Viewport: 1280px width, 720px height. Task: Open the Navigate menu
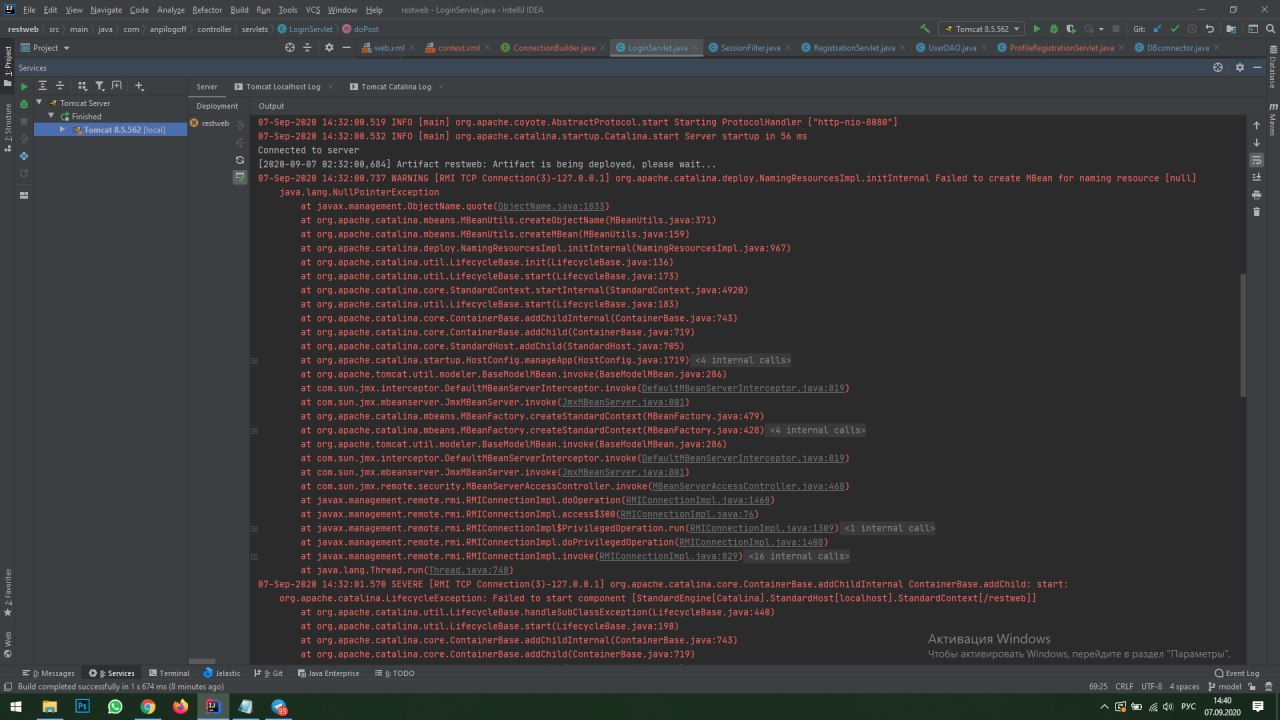point(105,9)
